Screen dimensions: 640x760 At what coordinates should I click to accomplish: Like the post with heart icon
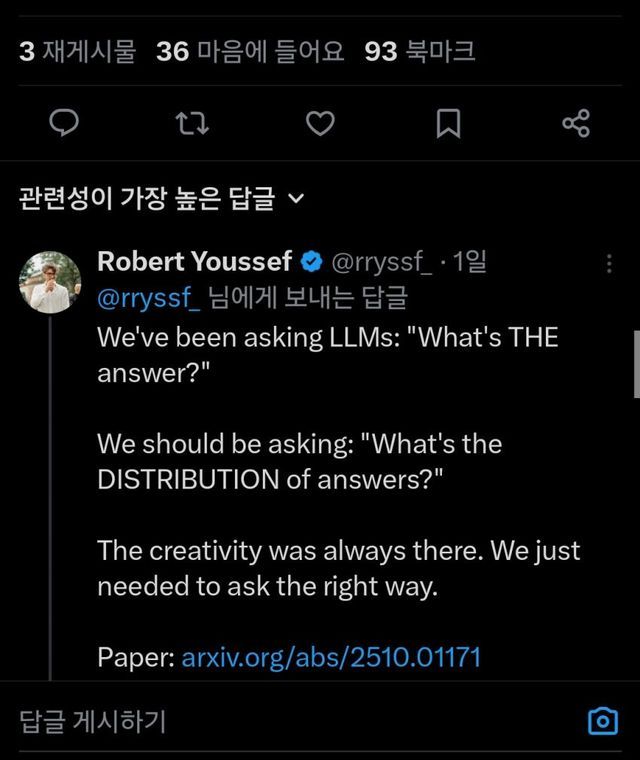[x=319, y=123]
